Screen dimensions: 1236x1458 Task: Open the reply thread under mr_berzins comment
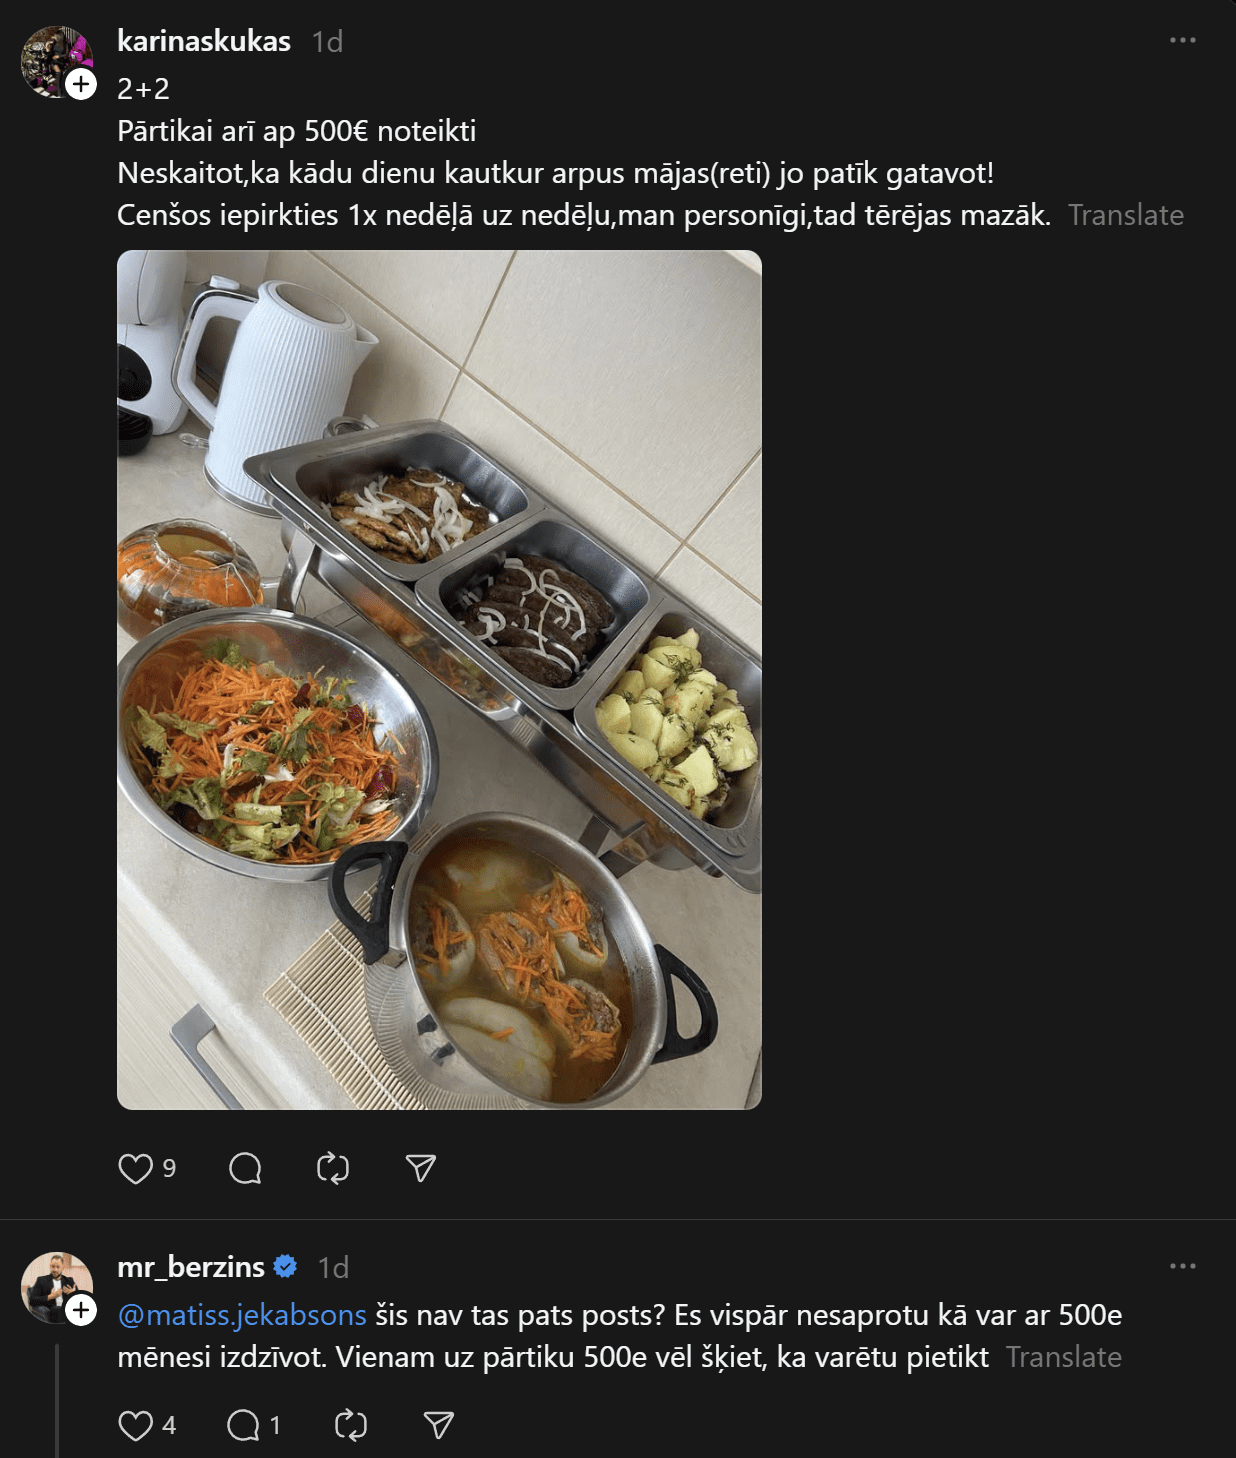click(x=243, y=1425)
